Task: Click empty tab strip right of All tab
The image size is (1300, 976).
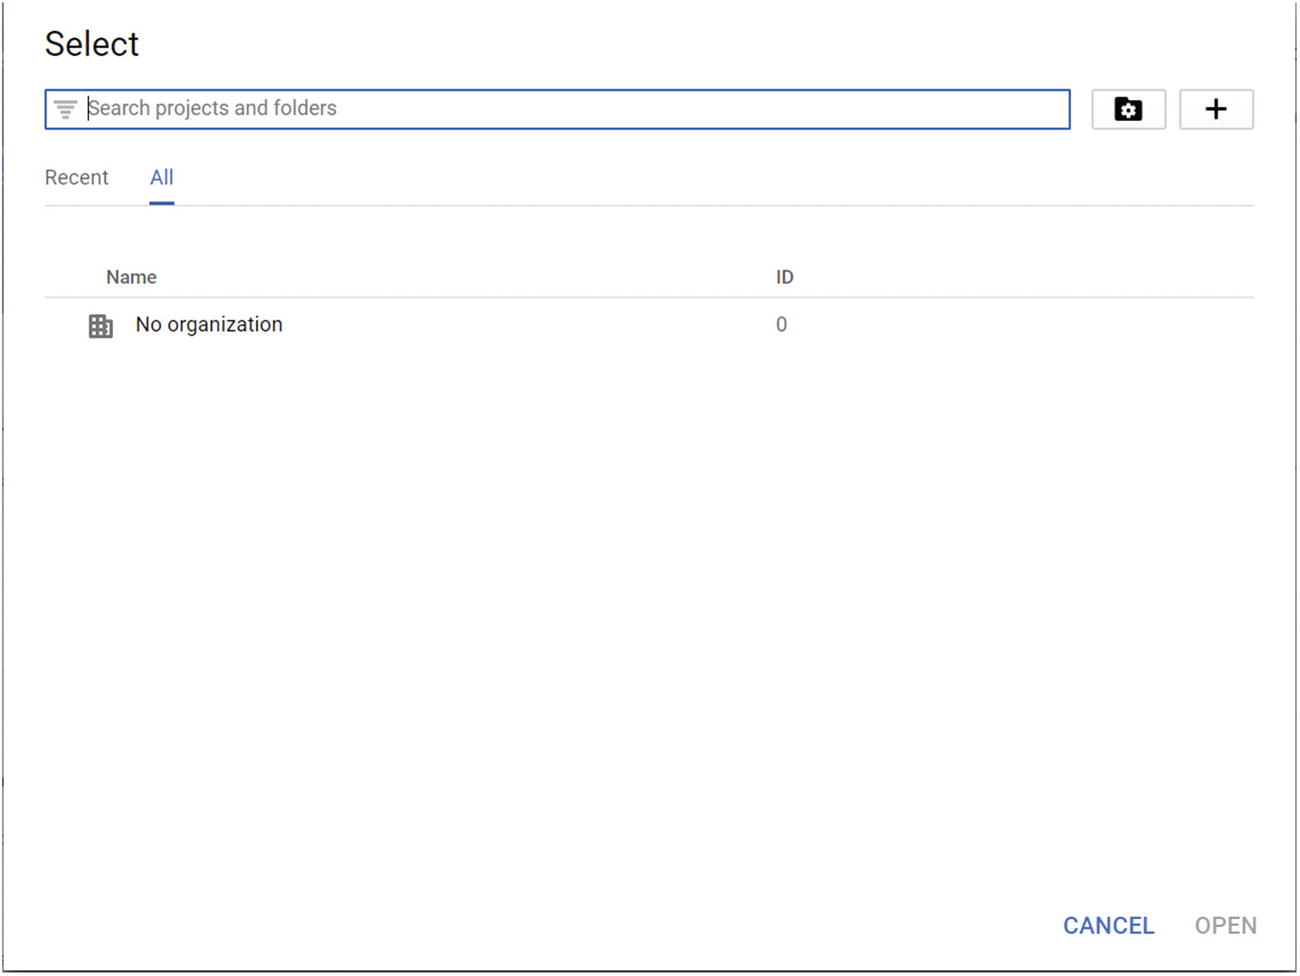Action: pyautogui.click(x=700, y=178)
